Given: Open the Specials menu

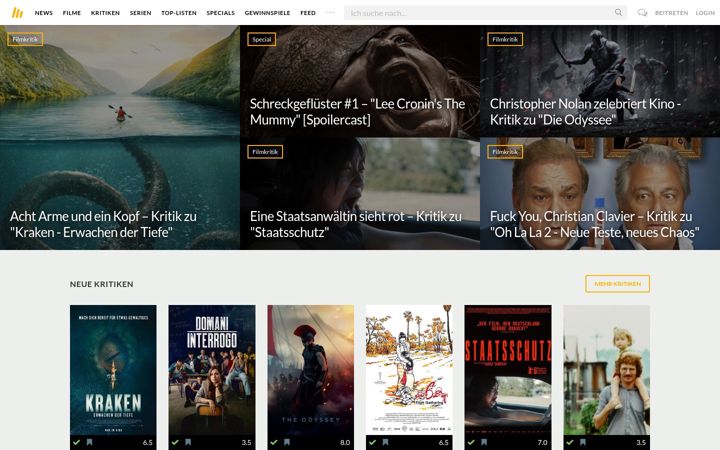Looking at the screenshot, I should (x=220, y=13).
